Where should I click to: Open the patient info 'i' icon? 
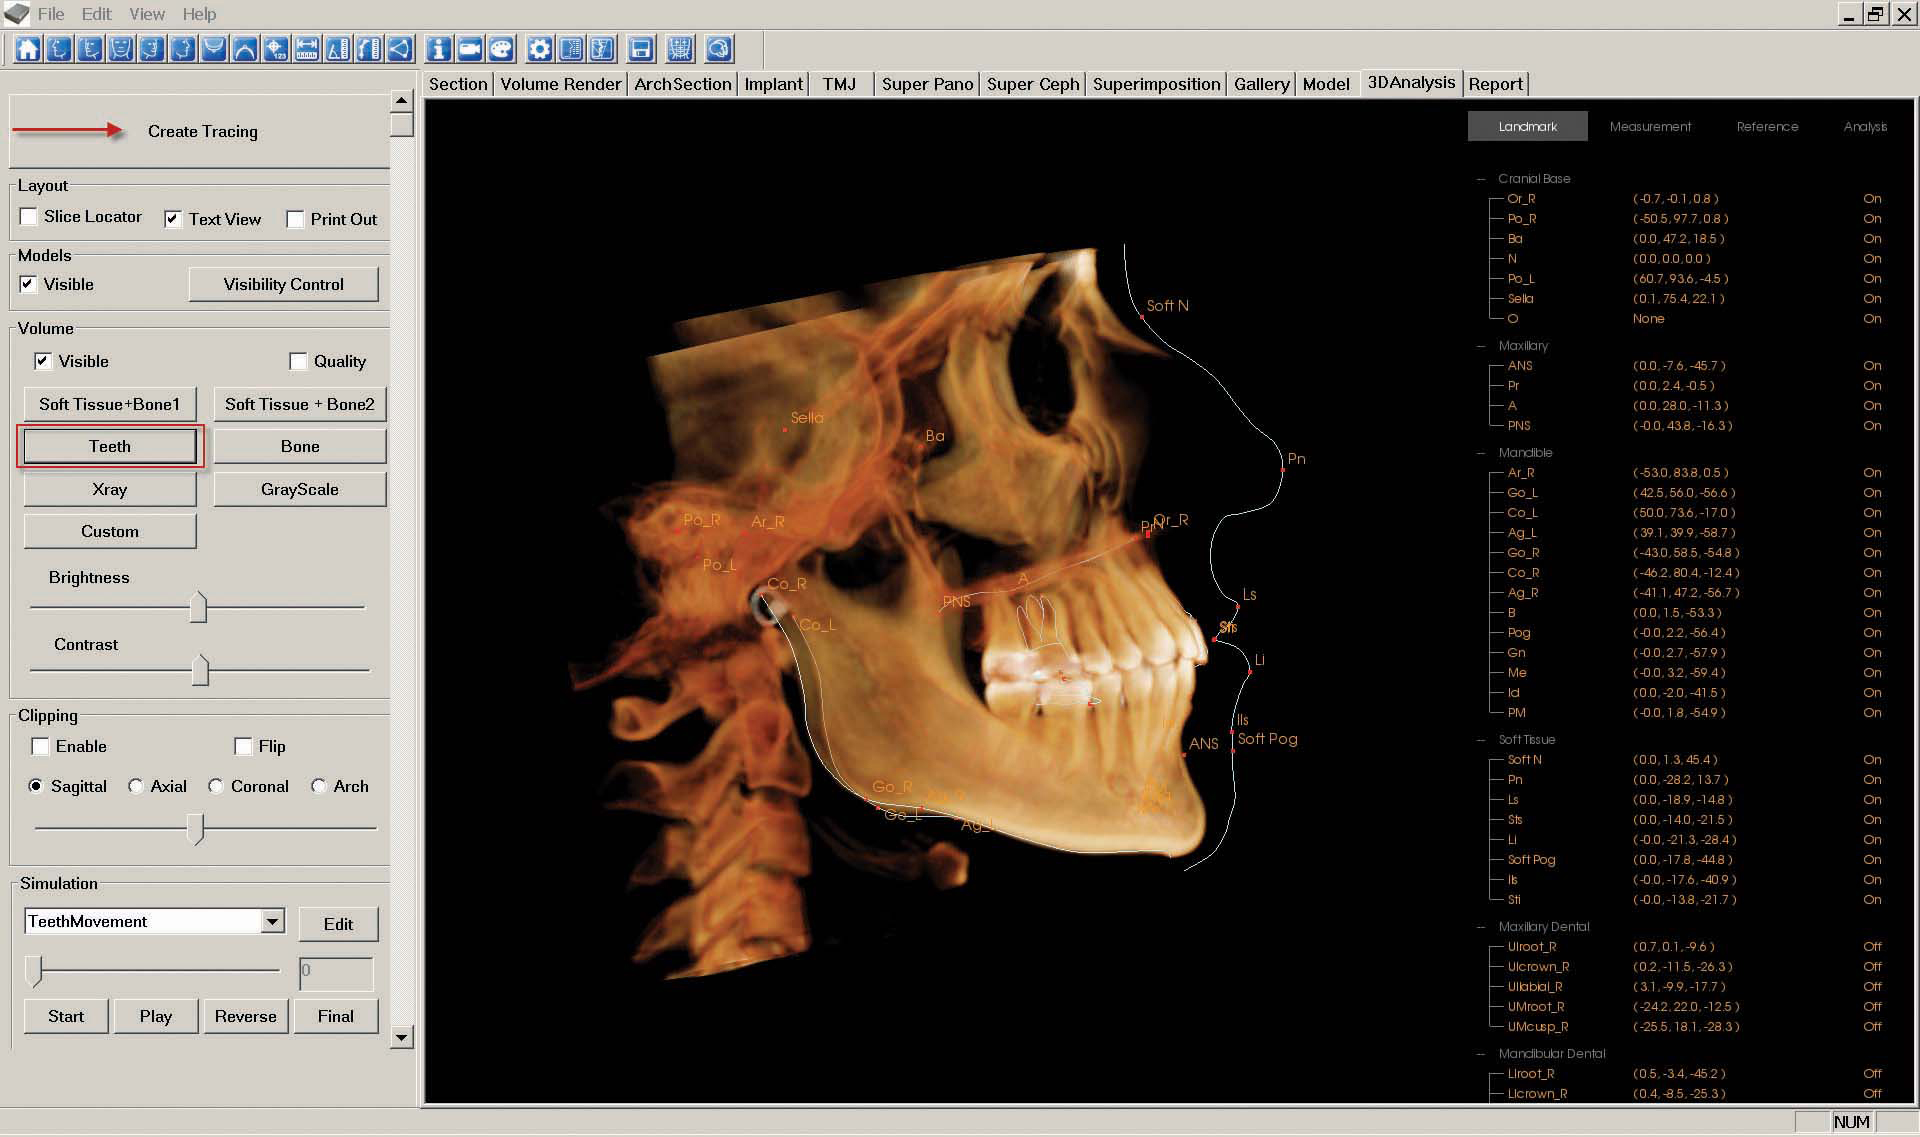tap(438, 48)
